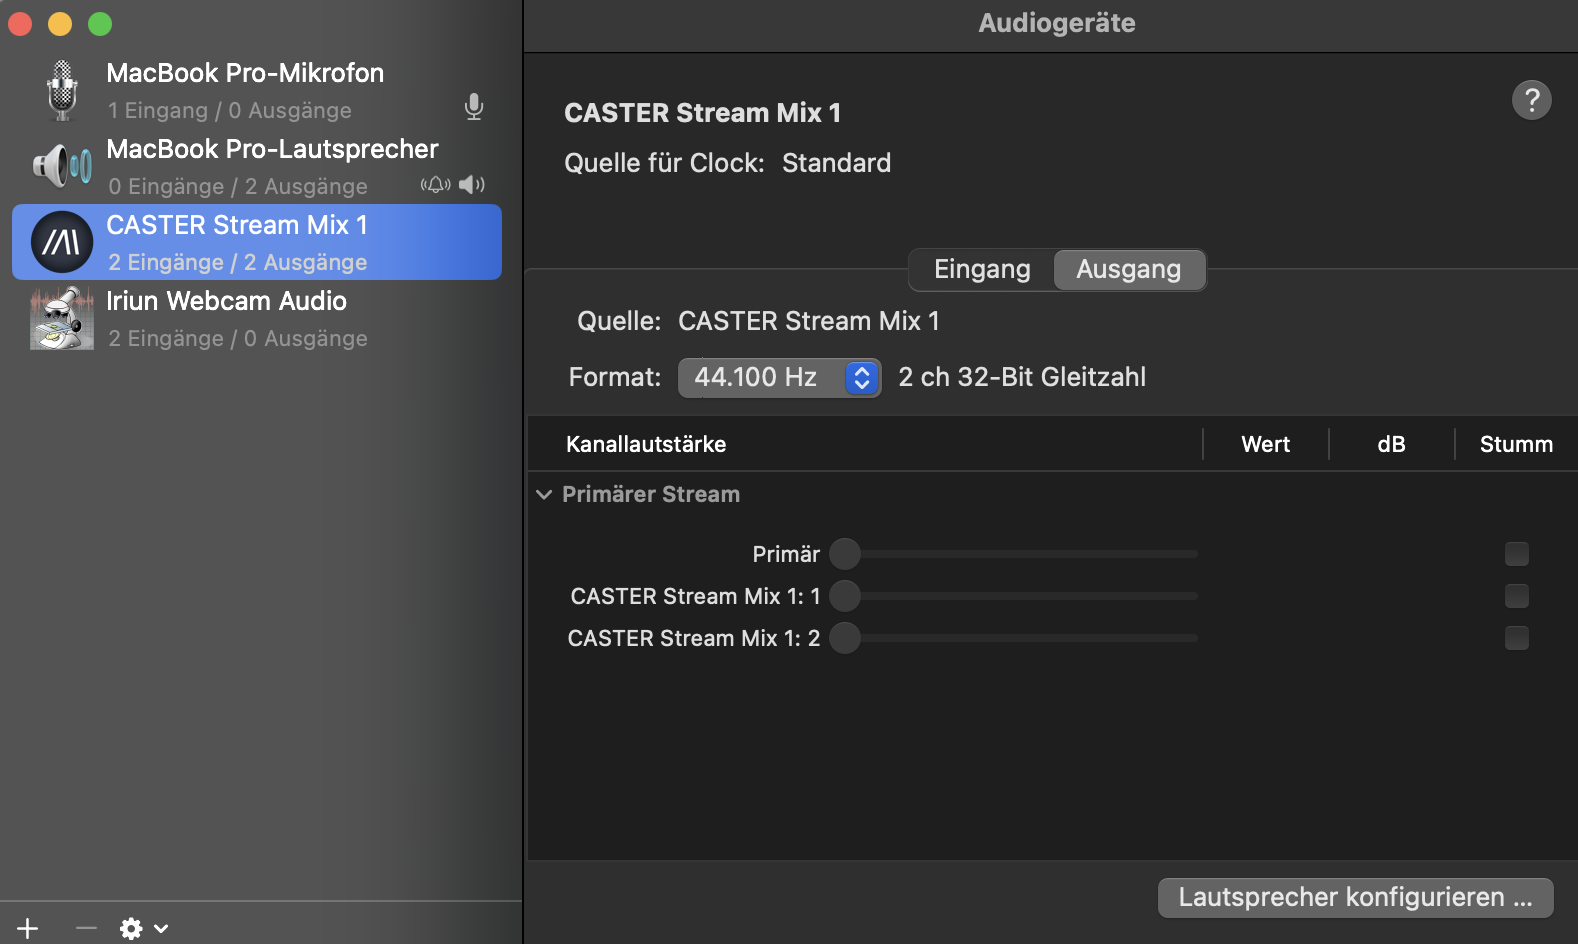
Task: Mute the Primär channel checkbox
Action: pyautogui.click(x=1516, y=554)
